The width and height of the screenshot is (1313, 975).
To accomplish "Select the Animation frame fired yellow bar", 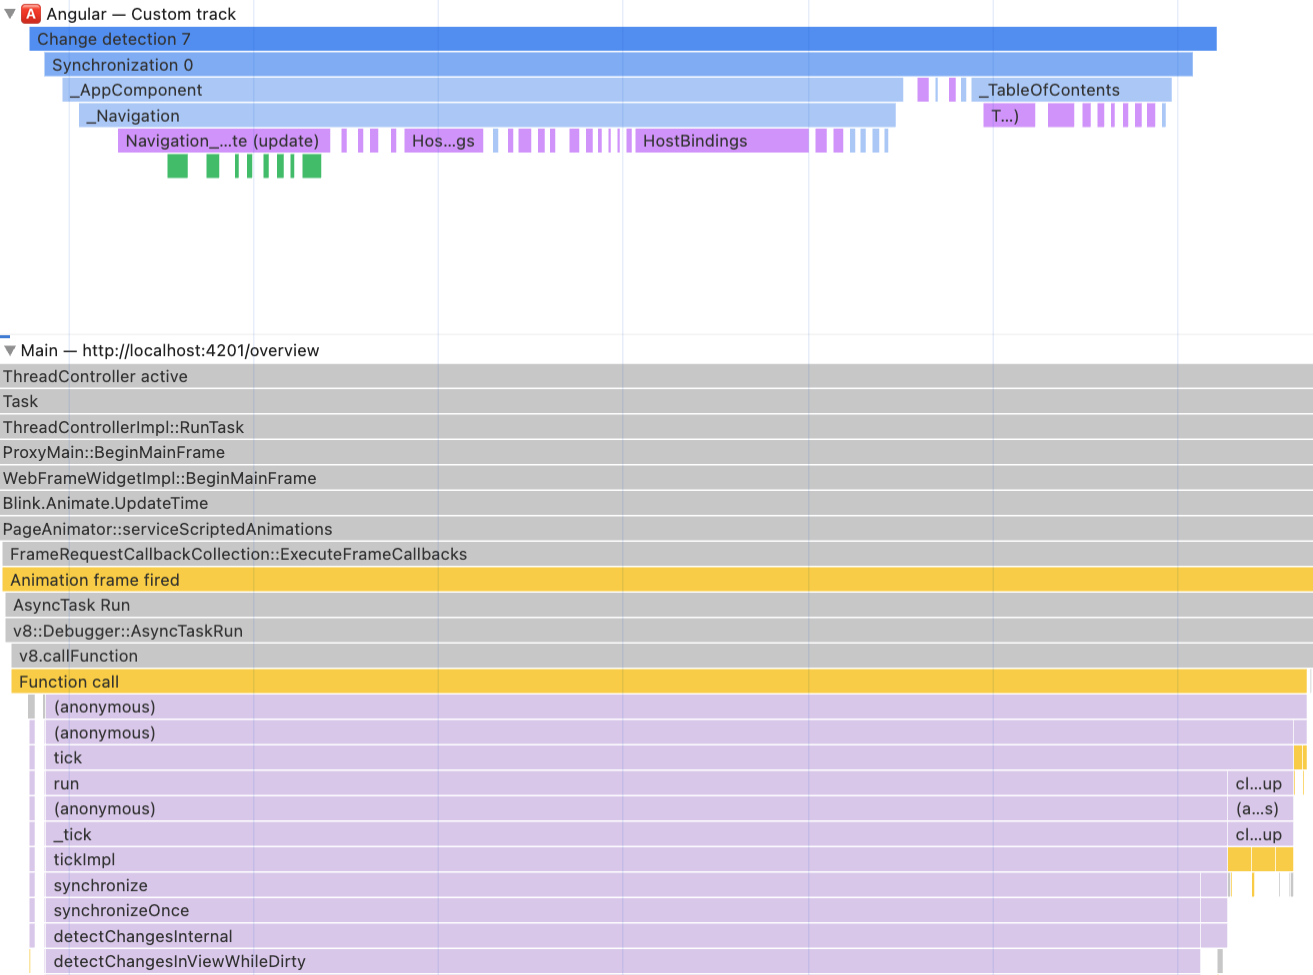I will click(x=300, y=580).
